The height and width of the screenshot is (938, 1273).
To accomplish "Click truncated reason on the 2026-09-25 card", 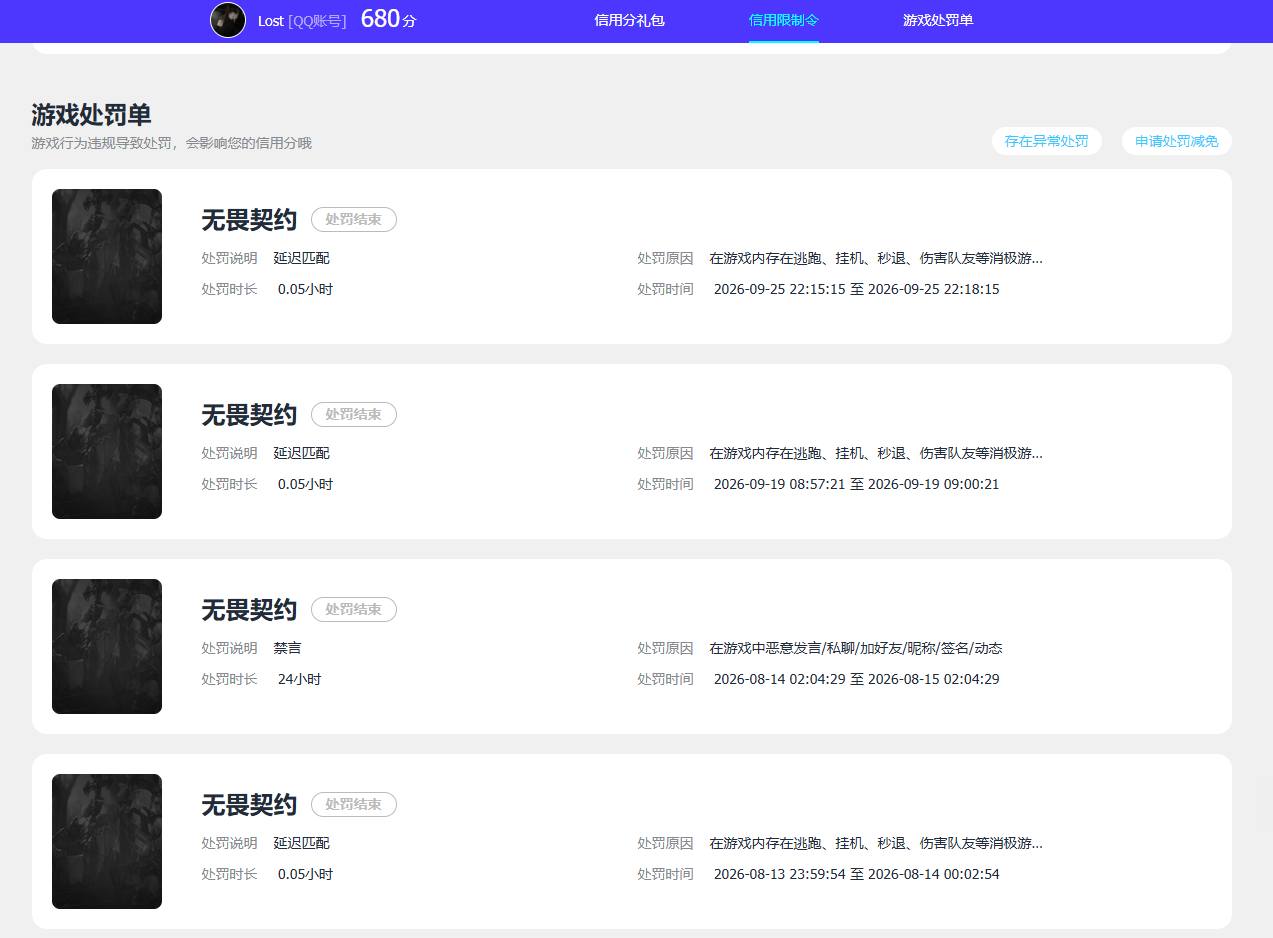I will tap(876, 258).
